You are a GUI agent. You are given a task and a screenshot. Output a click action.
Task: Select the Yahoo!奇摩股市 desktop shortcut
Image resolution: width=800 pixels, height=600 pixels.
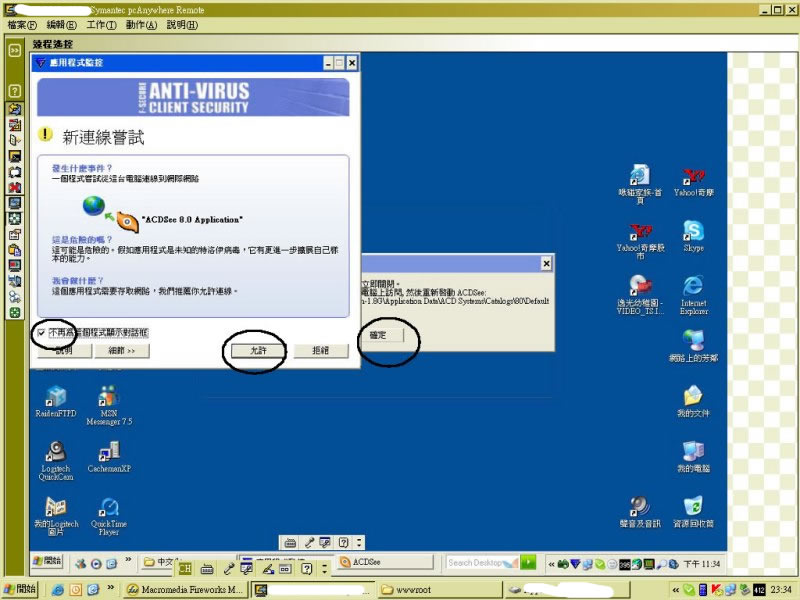640,241
